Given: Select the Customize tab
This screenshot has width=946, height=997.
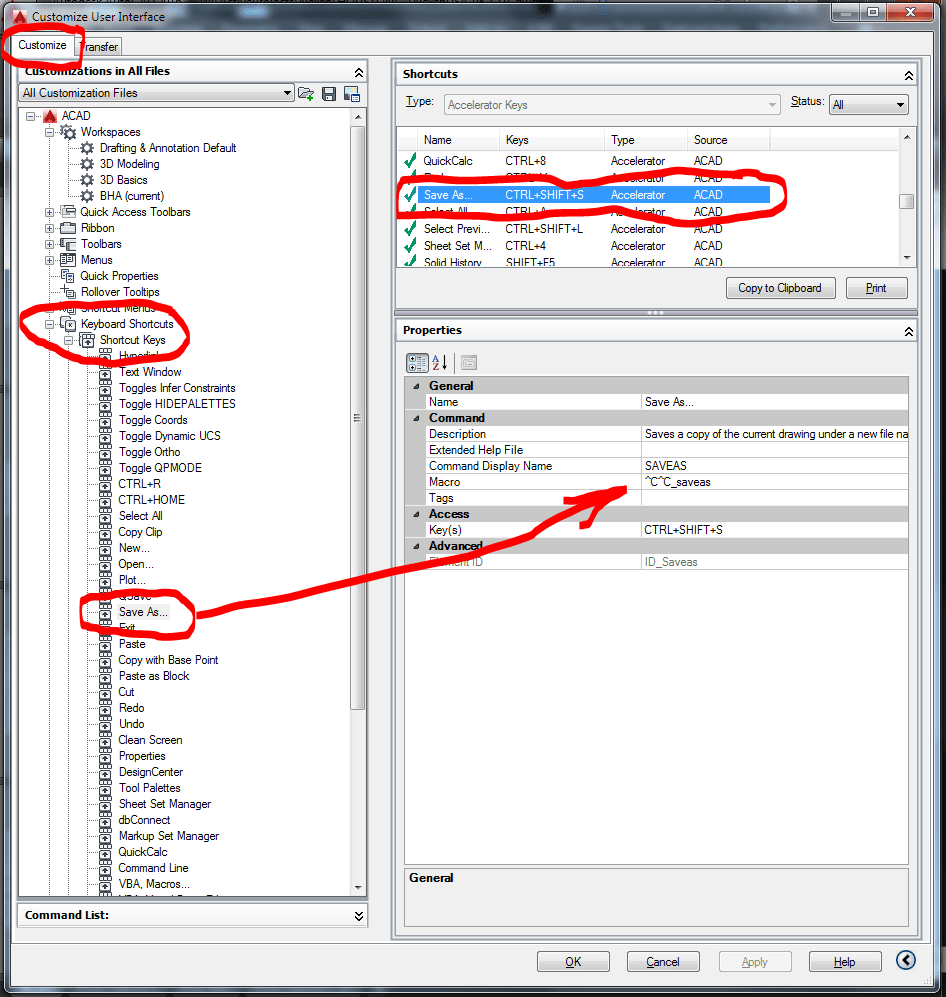Looking at the screenshot, I should [x=42, y=45].
